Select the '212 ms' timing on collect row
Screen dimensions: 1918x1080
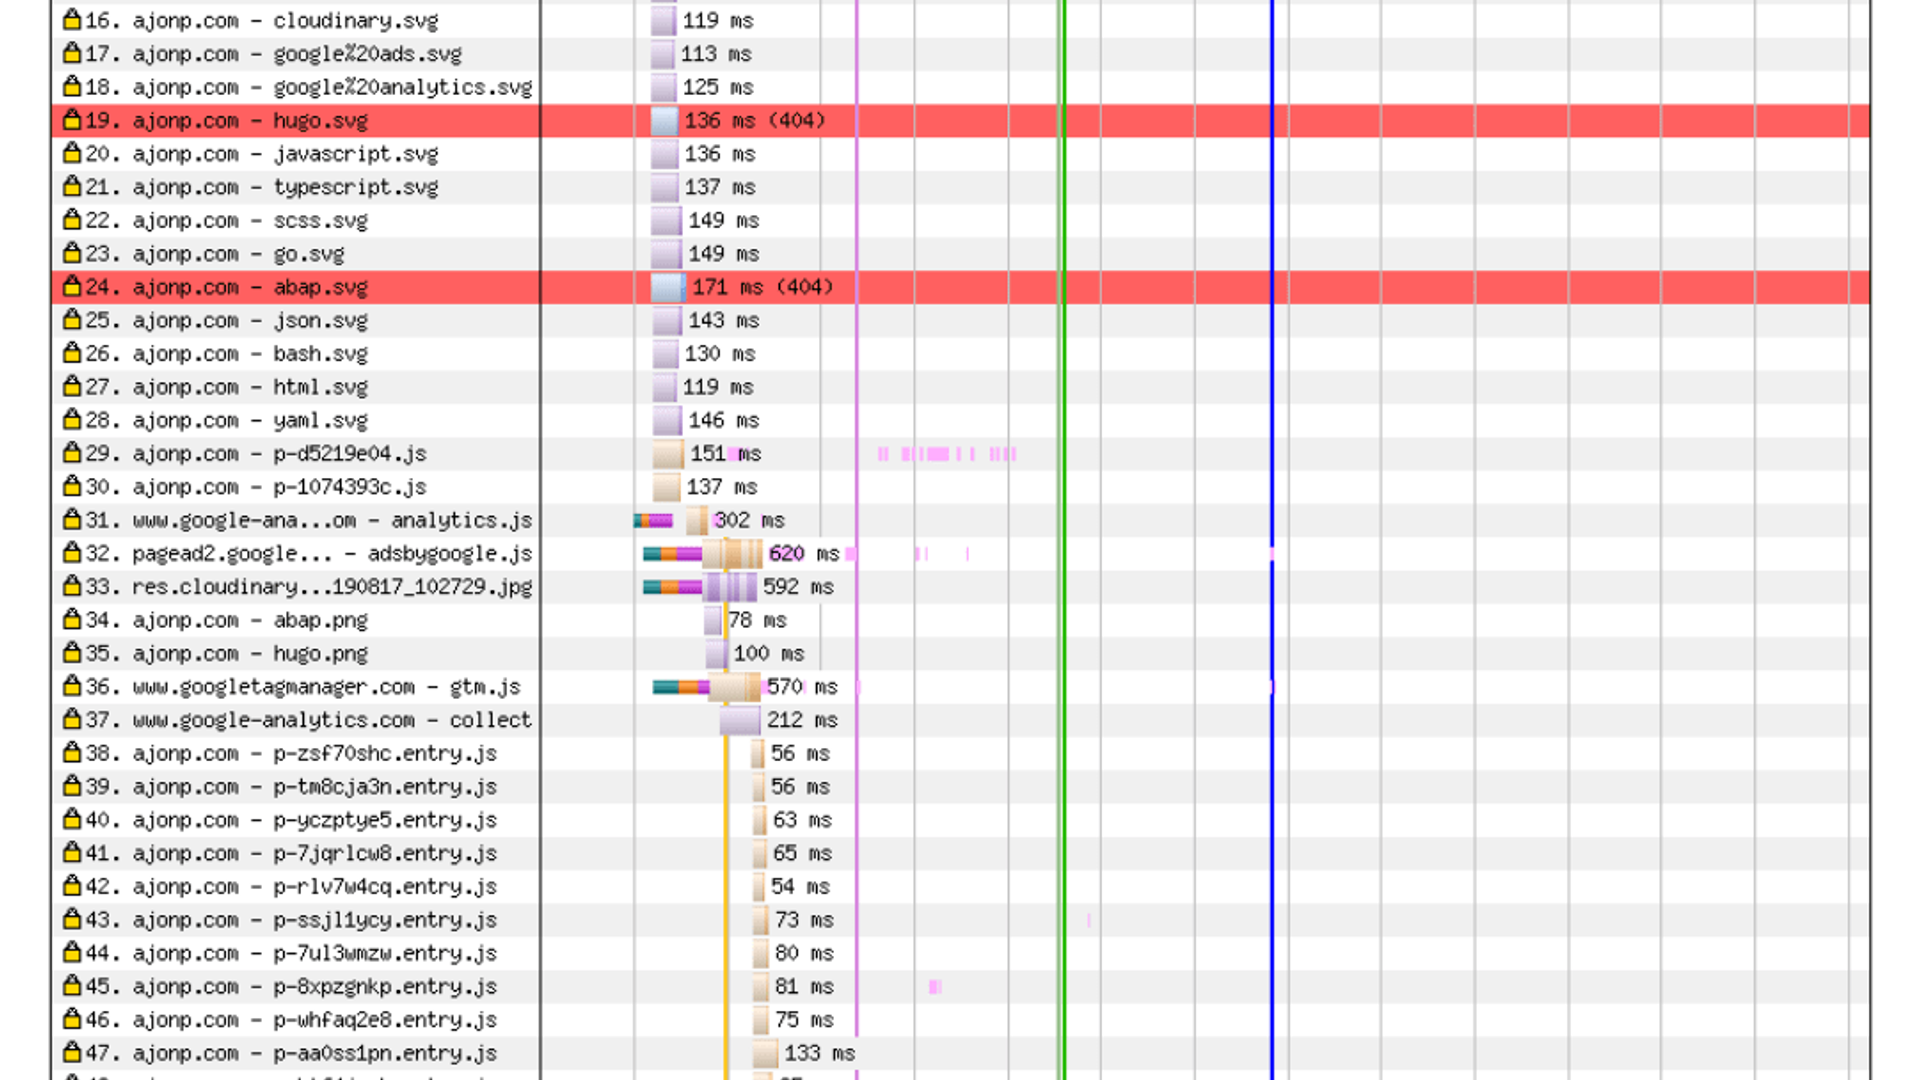(802, 720)
